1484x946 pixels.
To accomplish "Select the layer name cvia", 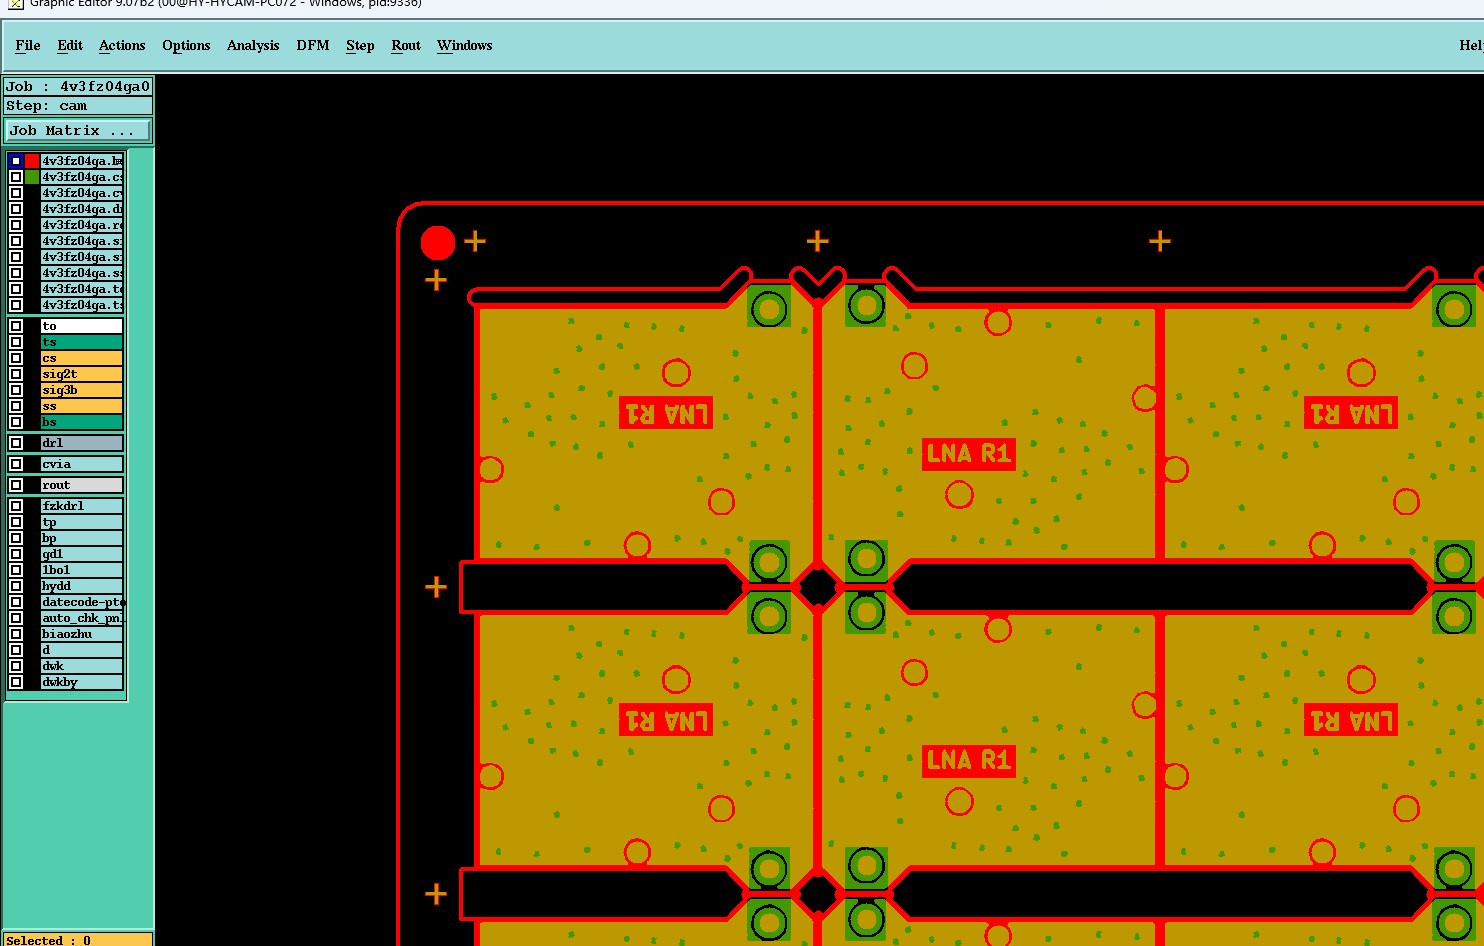I will pyautogui.click(x=82, y=464).
